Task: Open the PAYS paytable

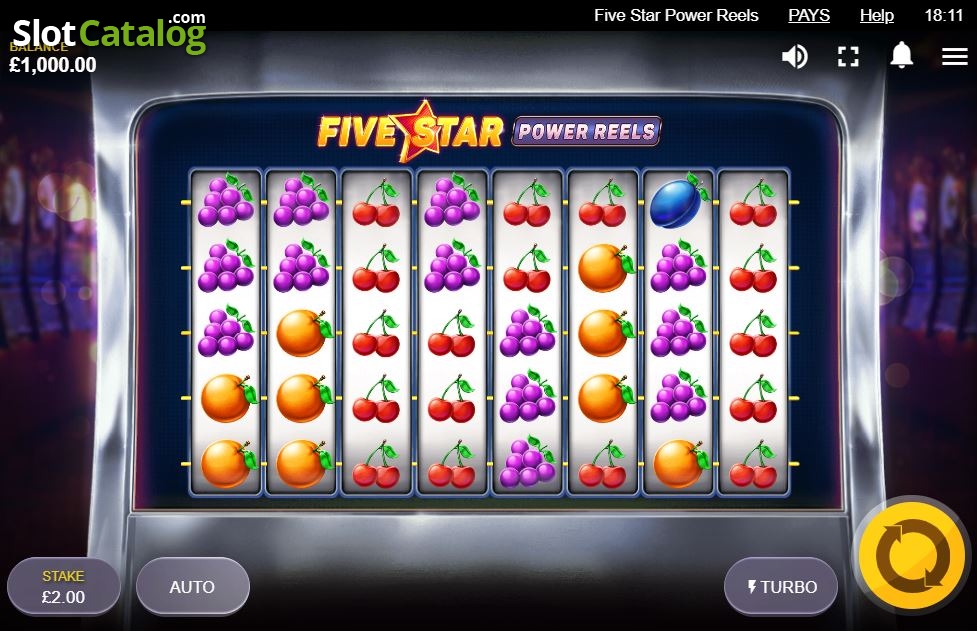Action: (809, 15)
